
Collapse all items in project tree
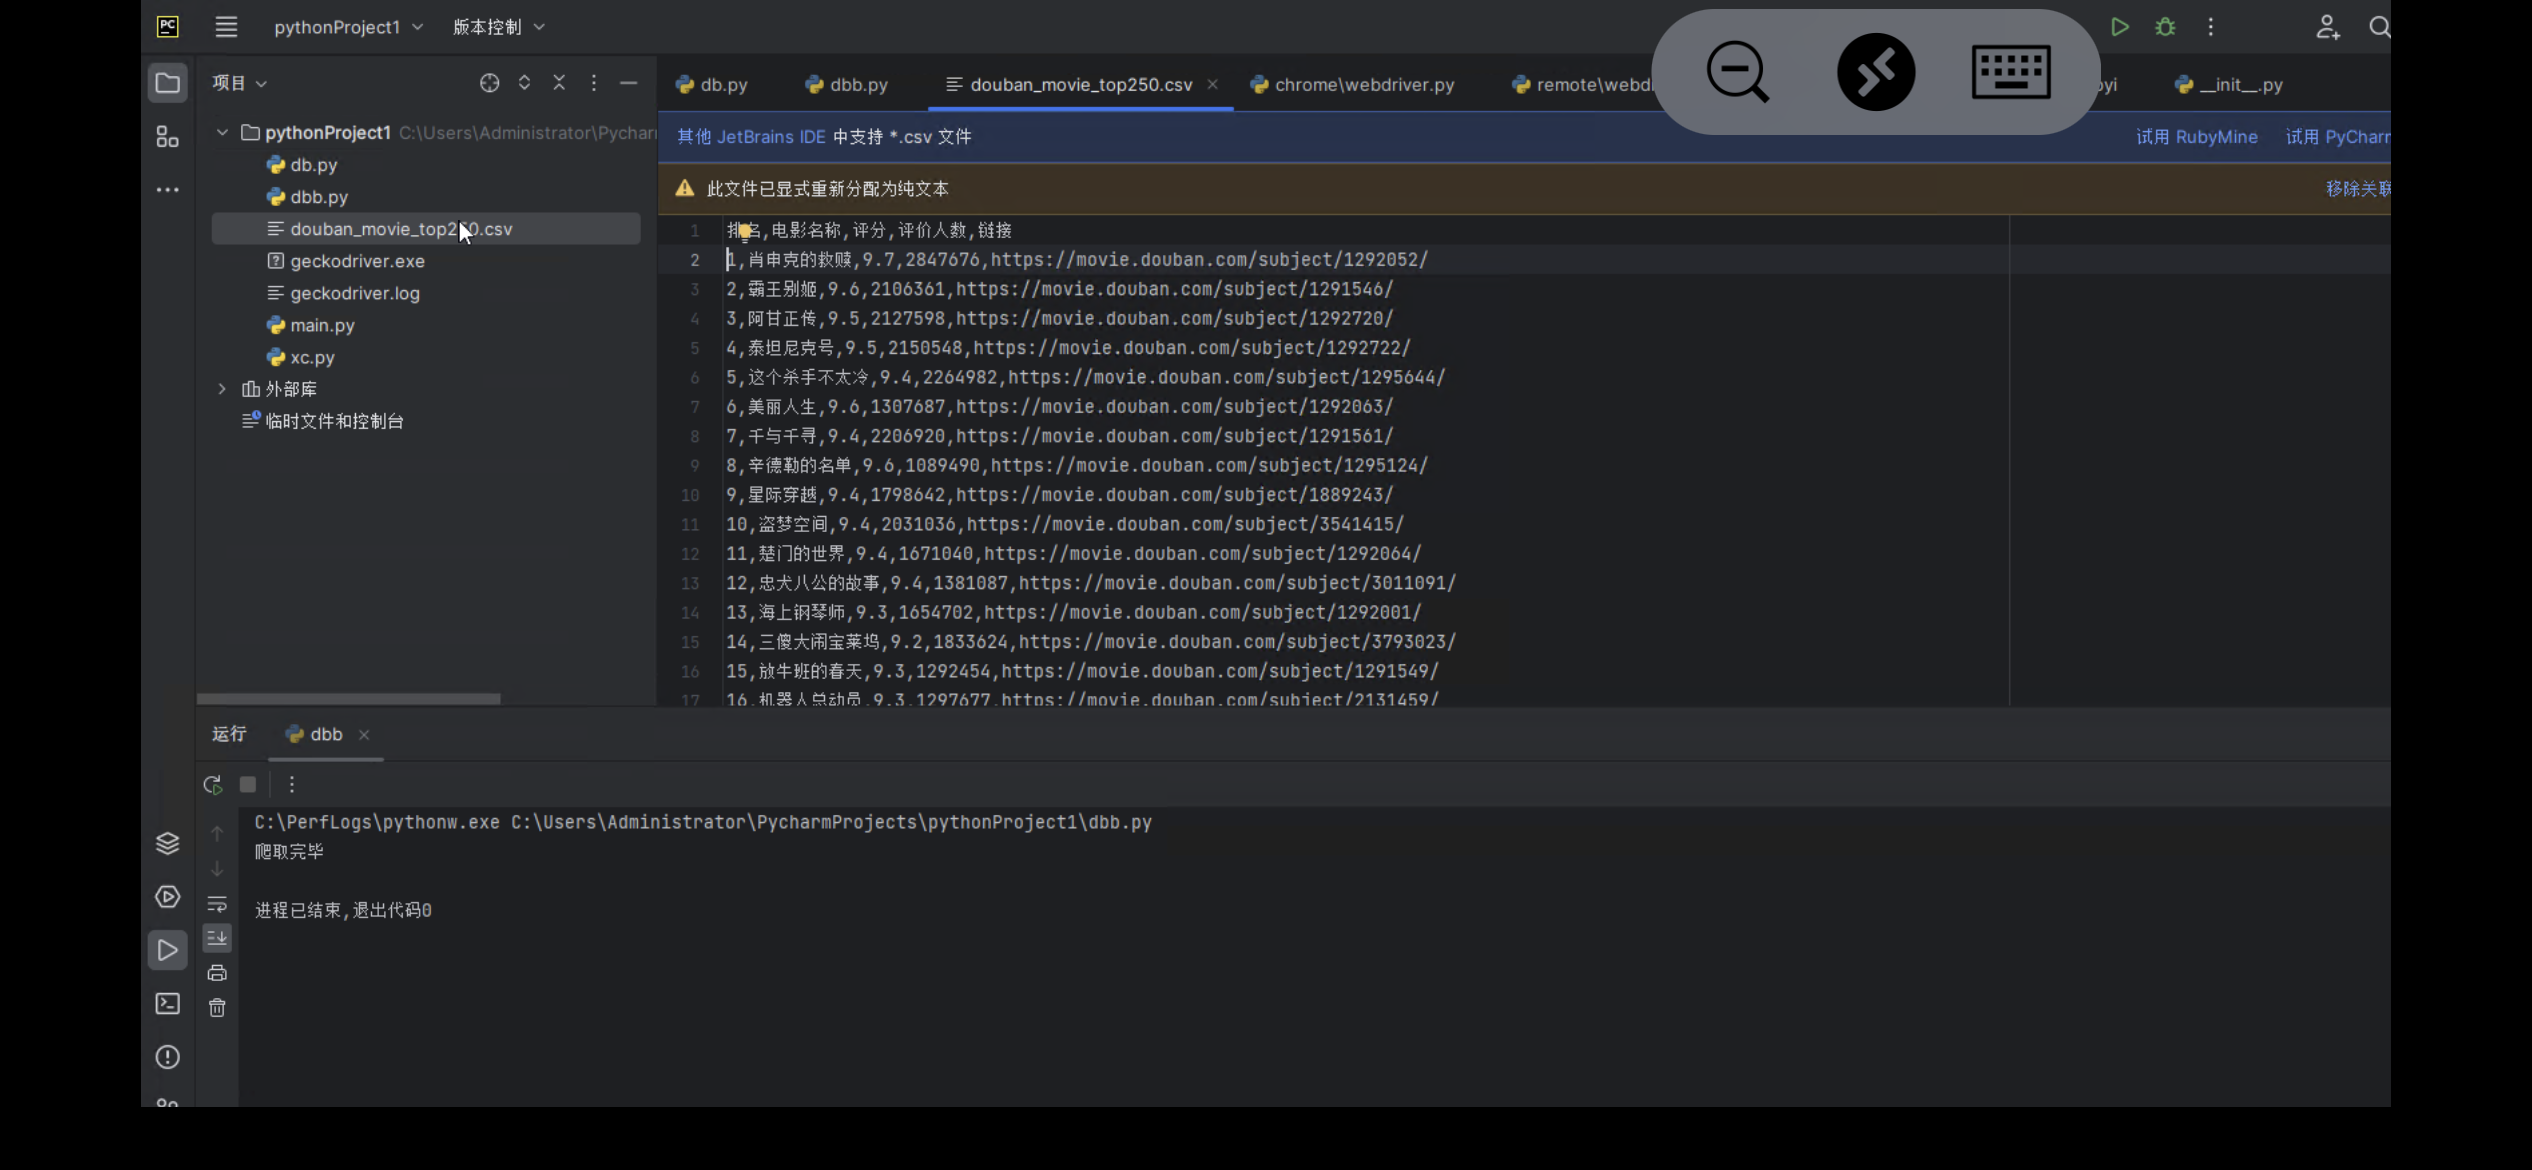point(559,83)
